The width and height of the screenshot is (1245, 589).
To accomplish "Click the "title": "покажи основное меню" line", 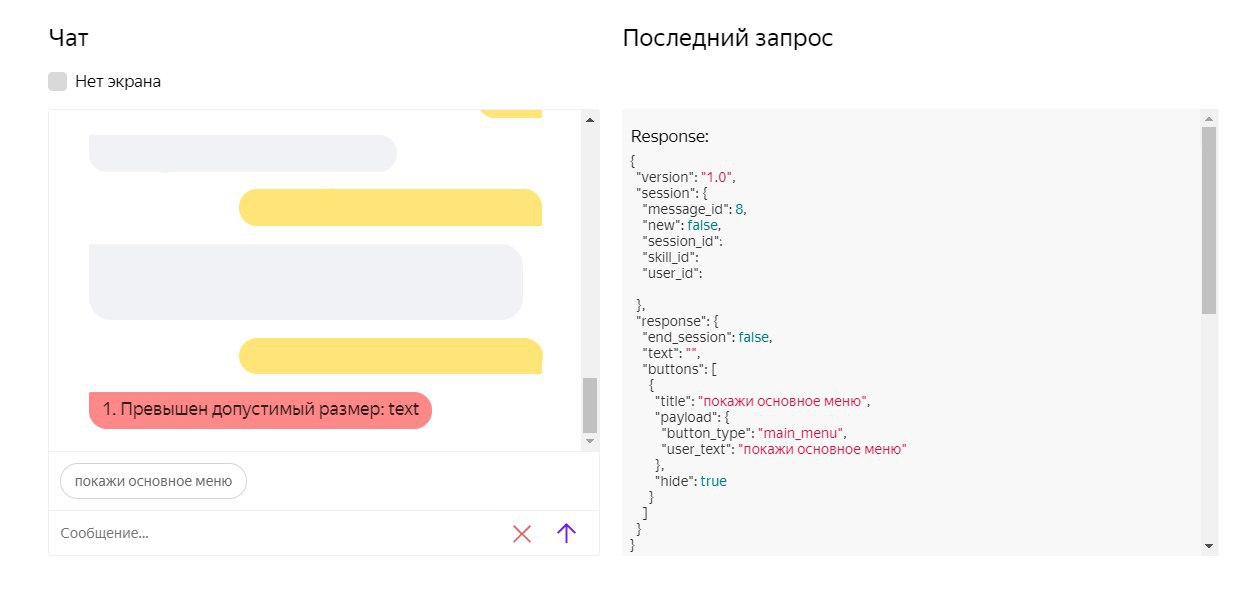I will coord(764,401).
